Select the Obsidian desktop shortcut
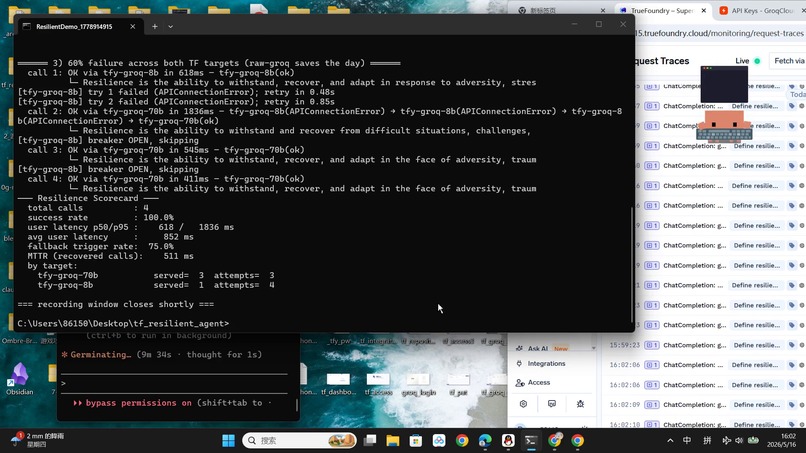This screenshot has height=453, width=806. pos(19,378)
